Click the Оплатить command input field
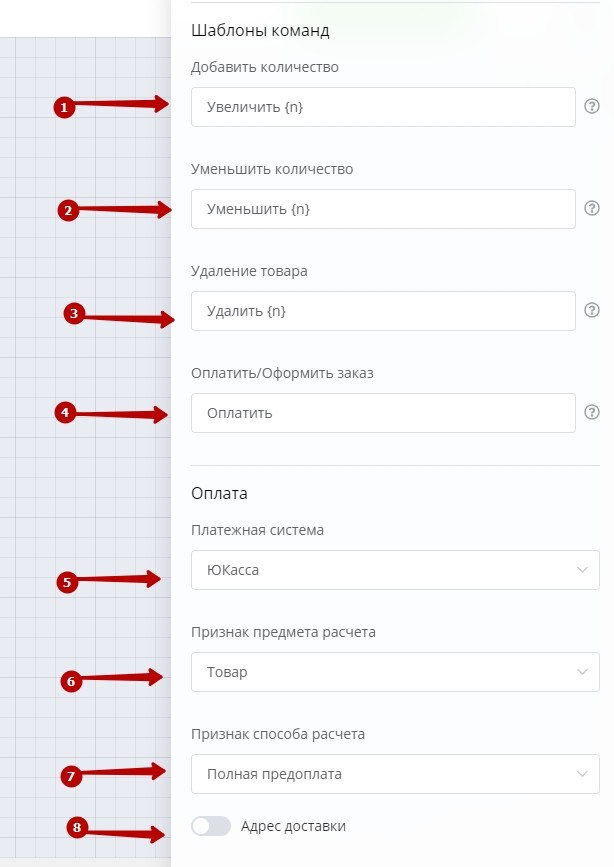614x867 pixels. tap(382, 413)
